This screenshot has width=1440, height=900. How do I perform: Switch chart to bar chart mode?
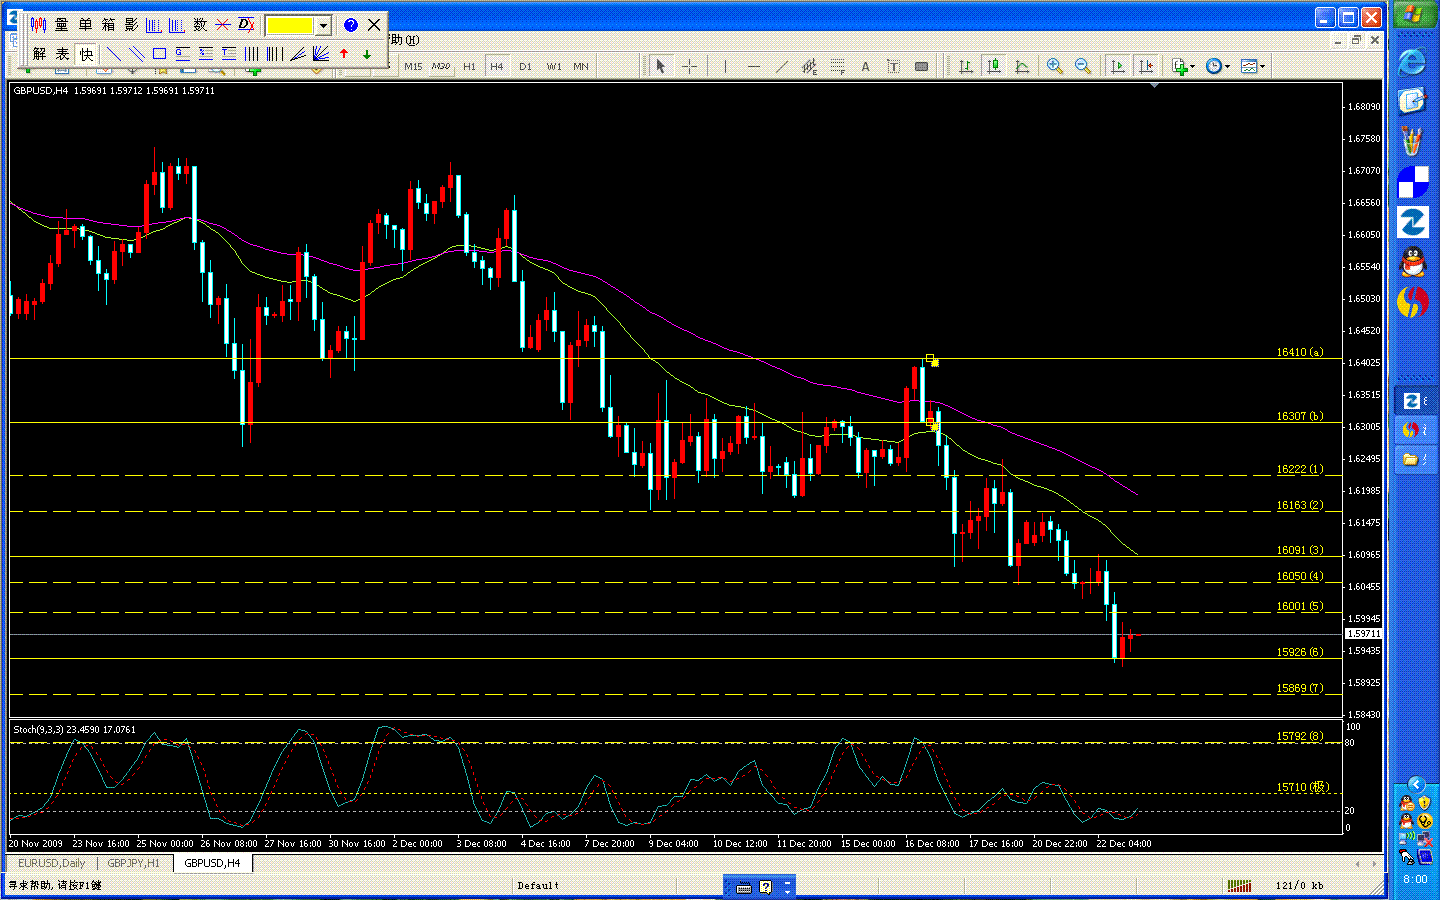966,66
